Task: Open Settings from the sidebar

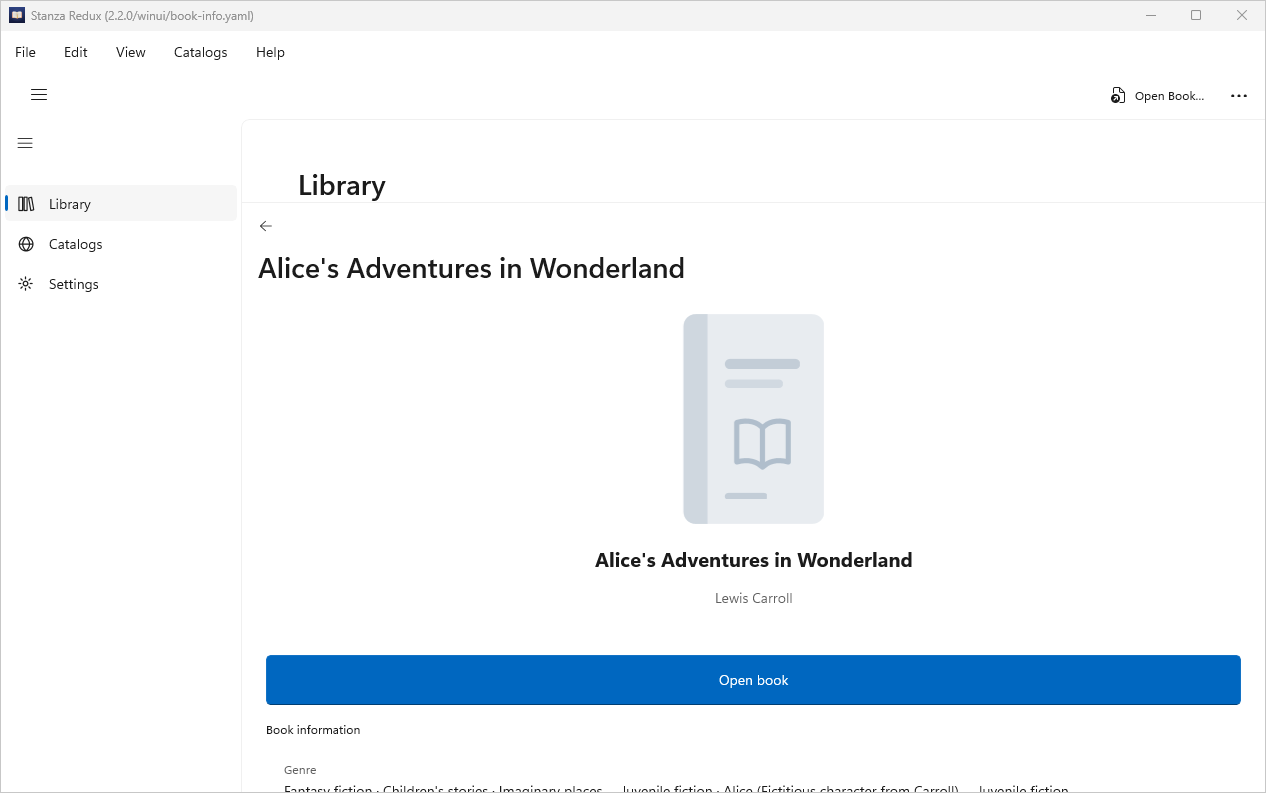Action: 121,284
